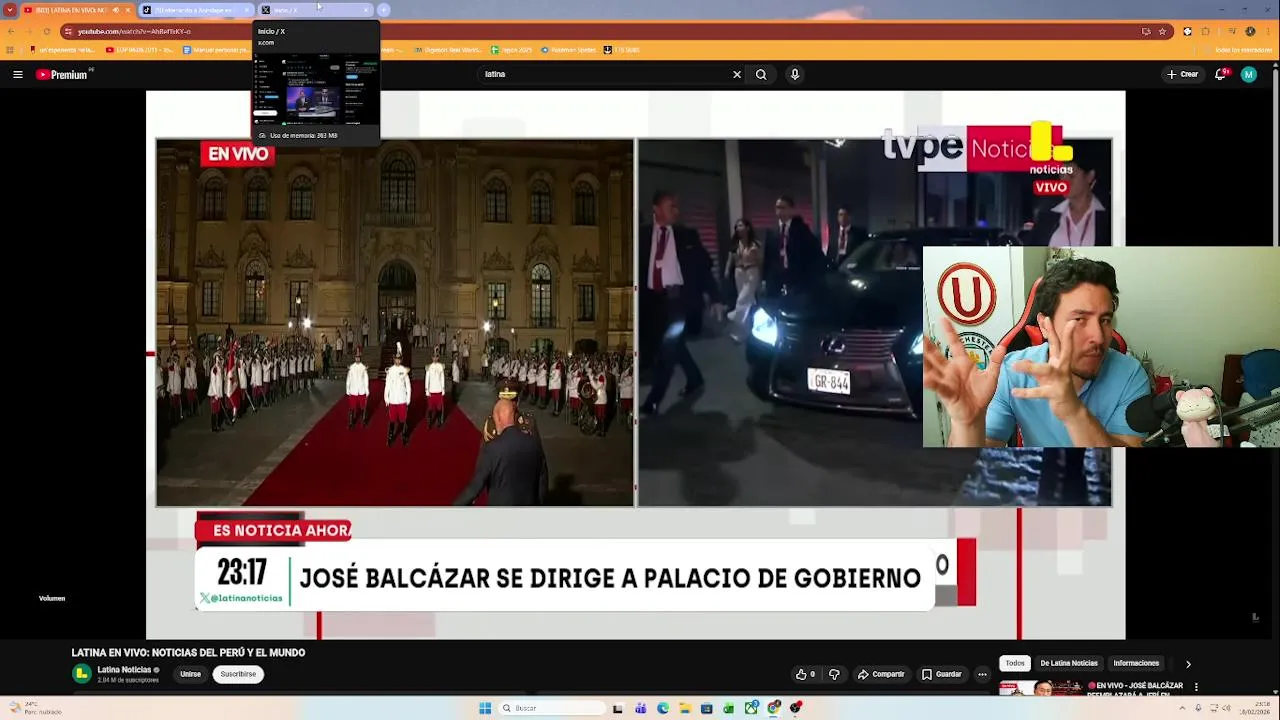Start voice search with microphone icon
Screen dimensions: 1280x720
[795, 74]
